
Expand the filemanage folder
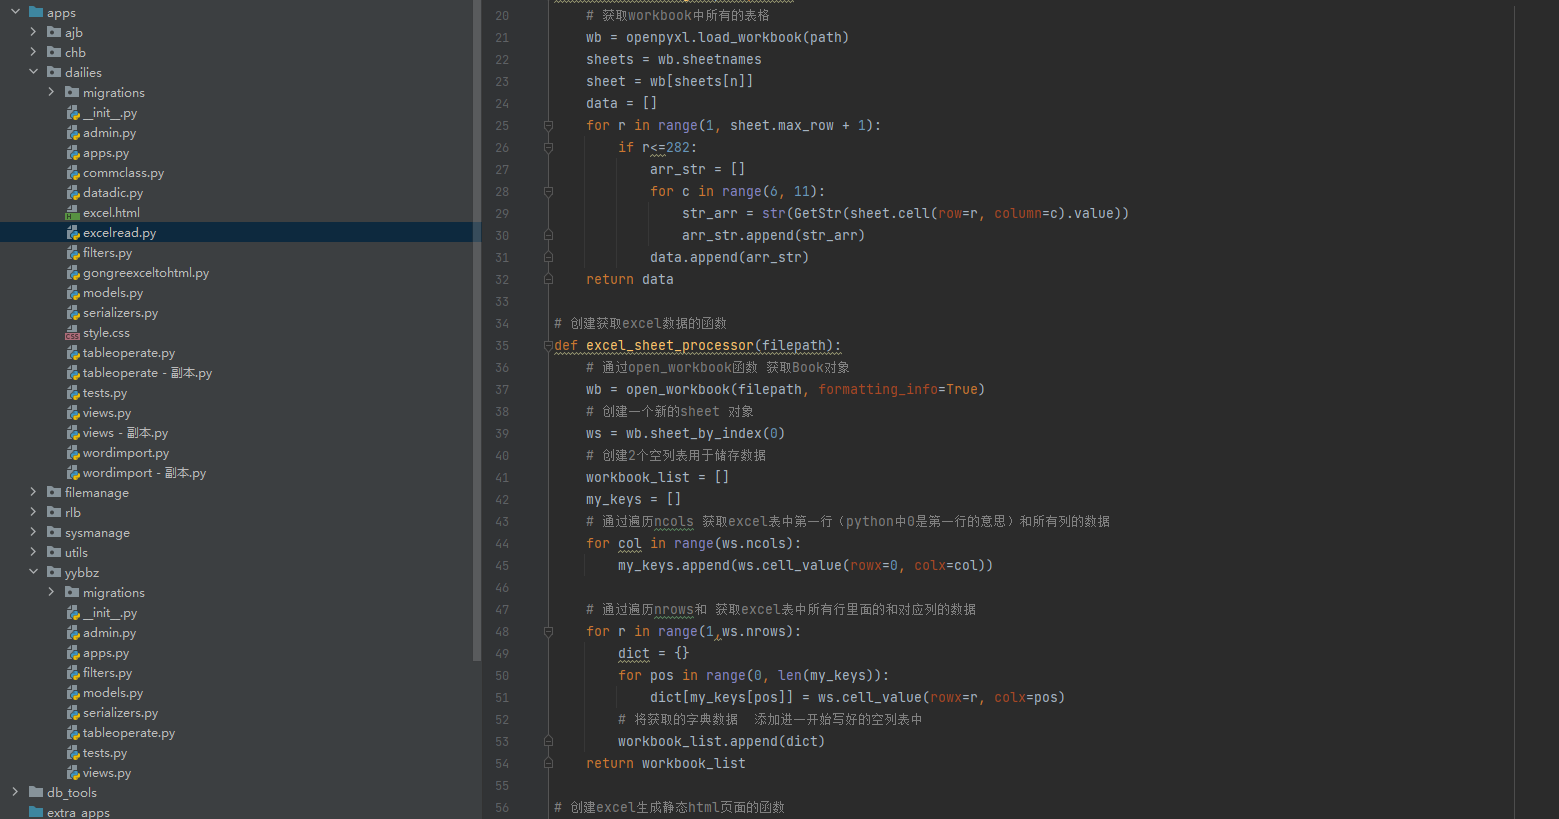33,492
